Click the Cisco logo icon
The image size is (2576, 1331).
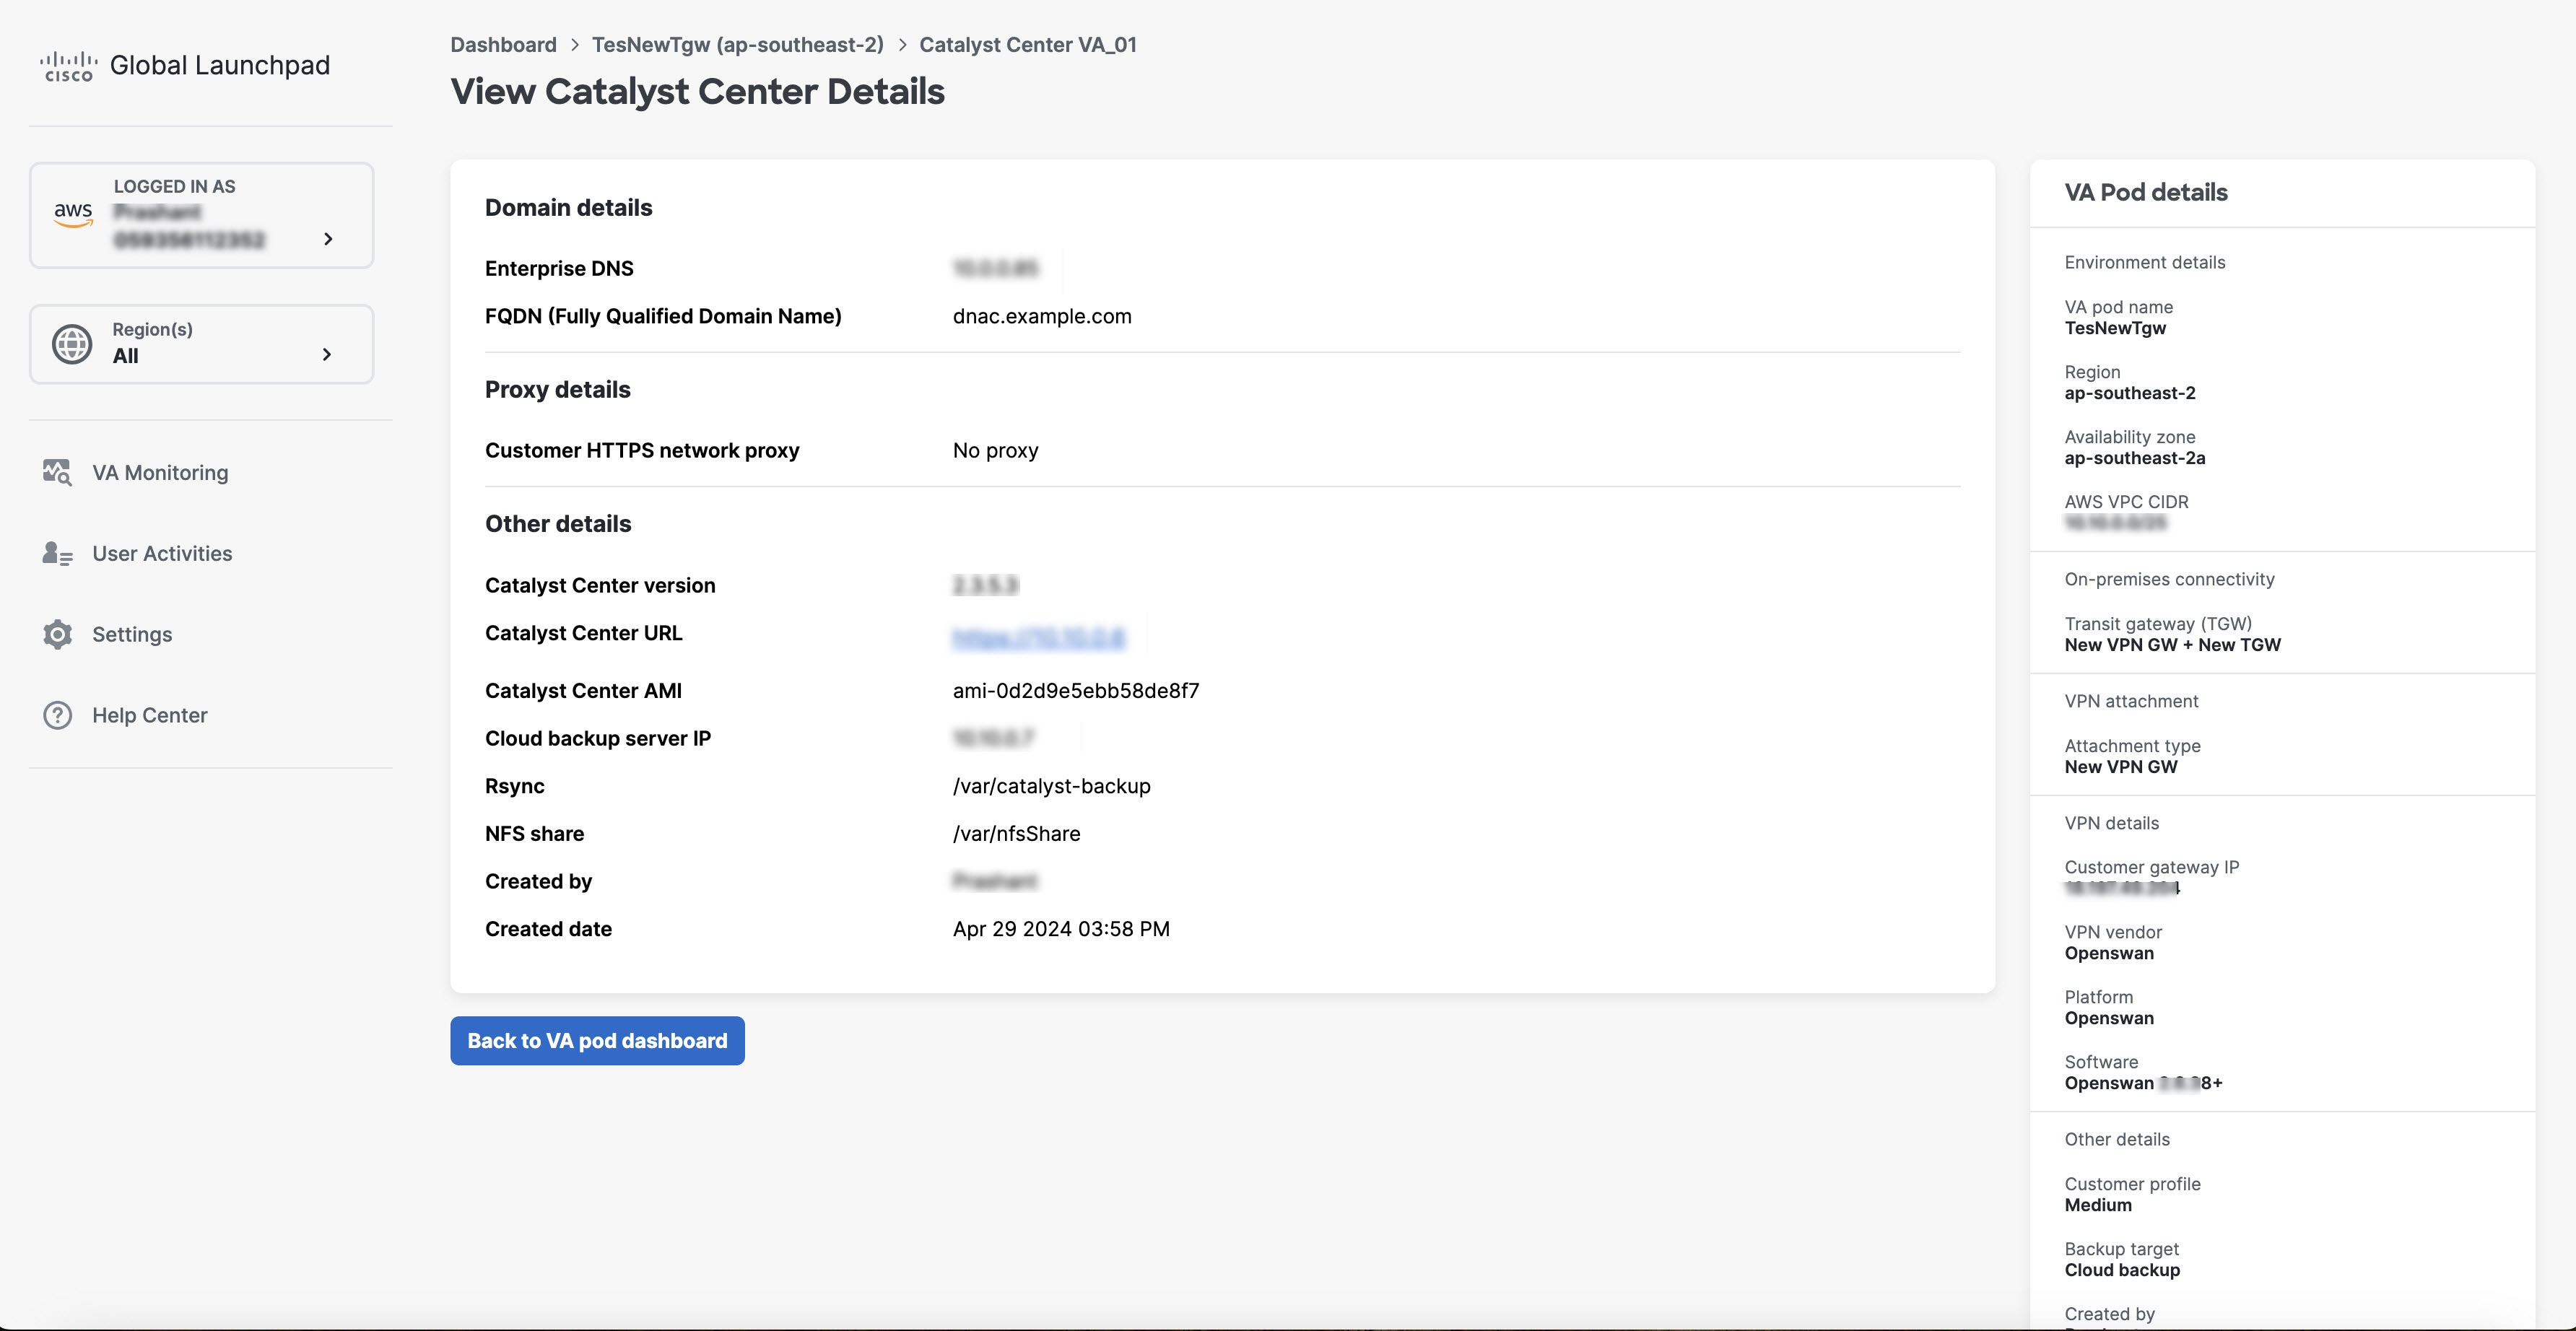coord(68,66)
